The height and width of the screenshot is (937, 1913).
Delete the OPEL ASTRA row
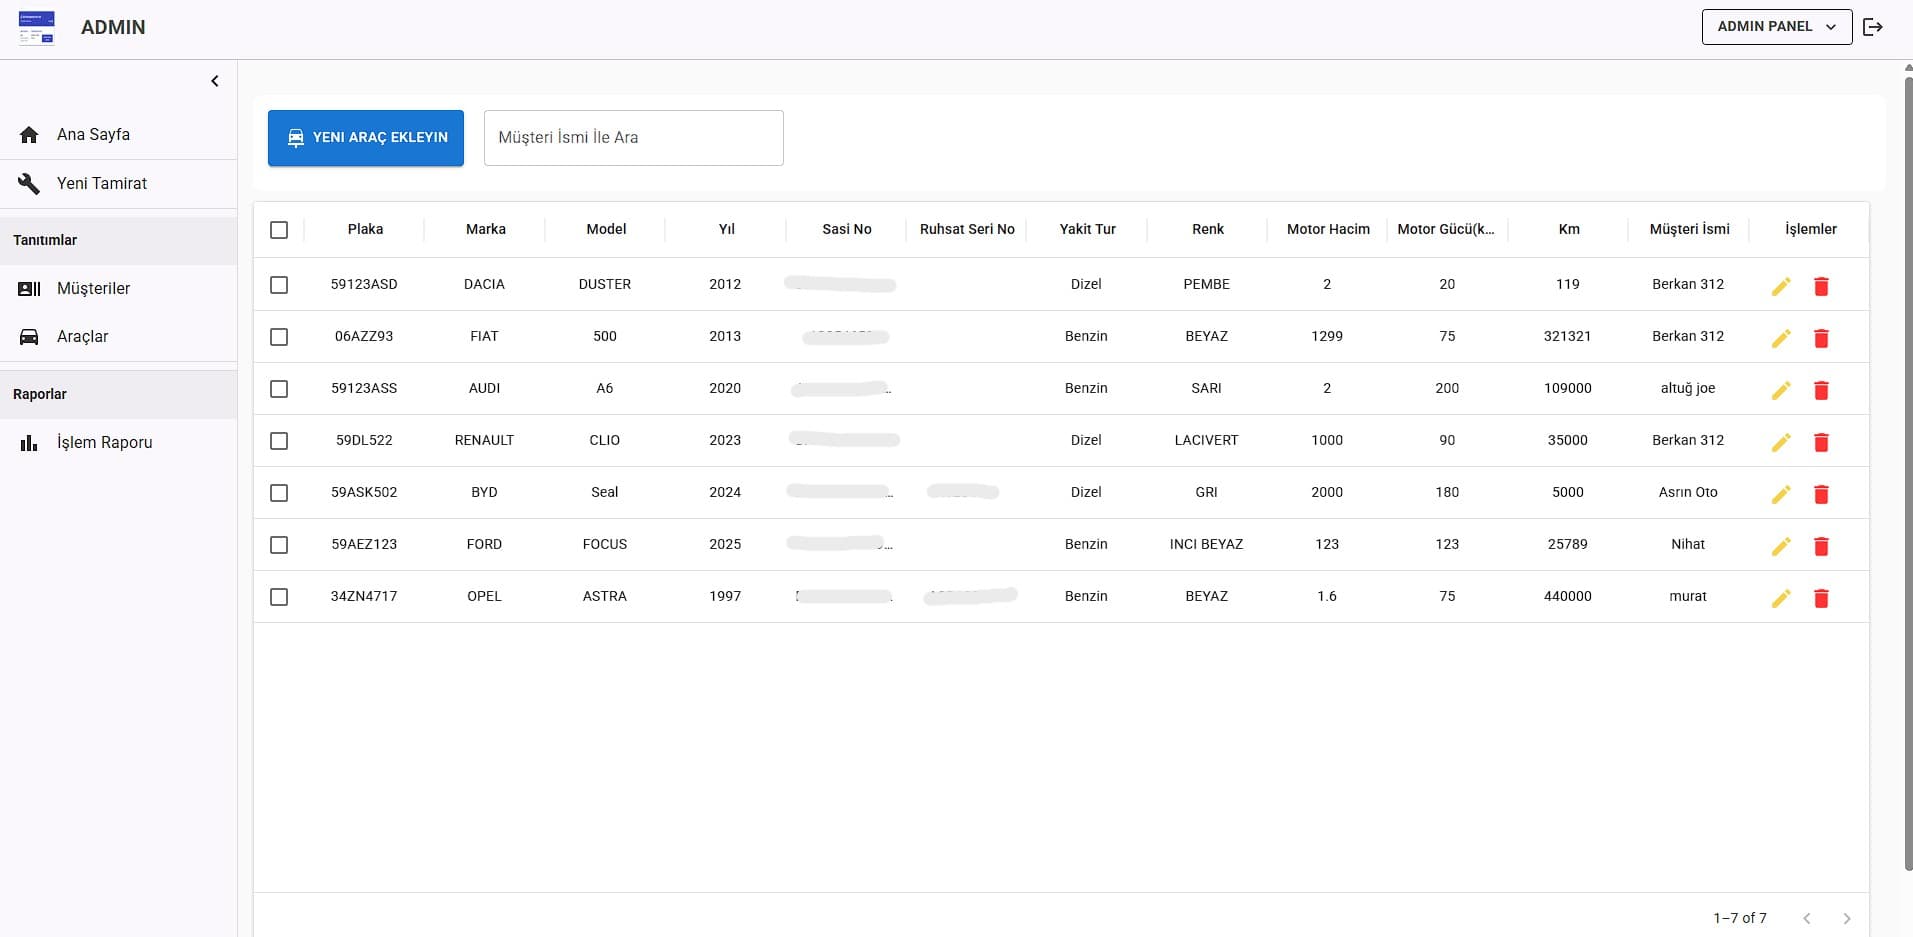[1821, 599]
